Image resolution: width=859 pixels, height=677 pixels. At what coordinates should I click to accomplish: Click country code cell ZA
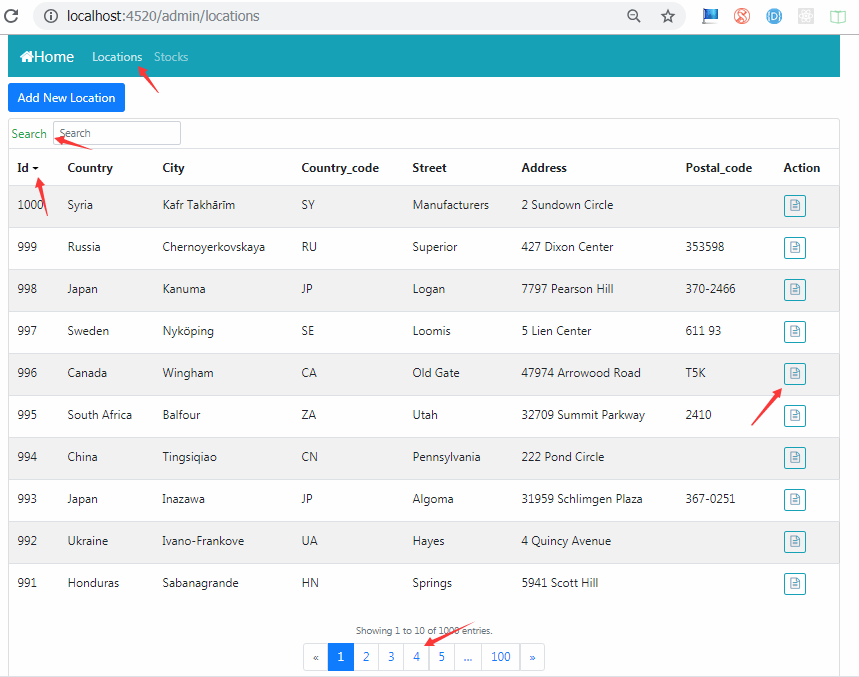pos(308,415)
